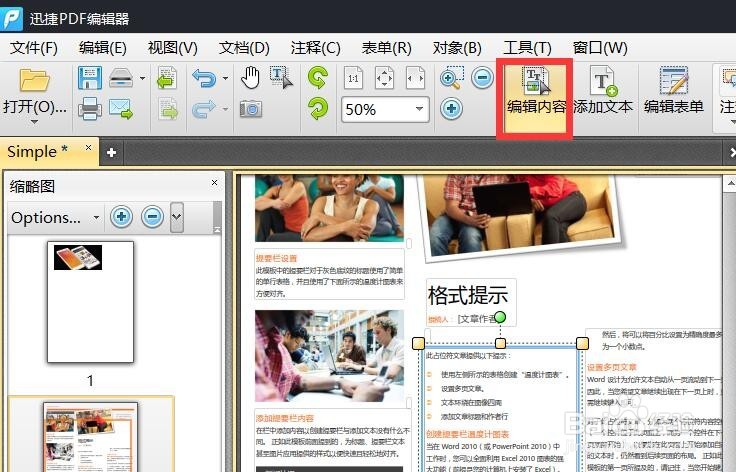Open the thumbnail Options dropdown
This screenshot has height=472, width=736.
(x=55, y=217)
